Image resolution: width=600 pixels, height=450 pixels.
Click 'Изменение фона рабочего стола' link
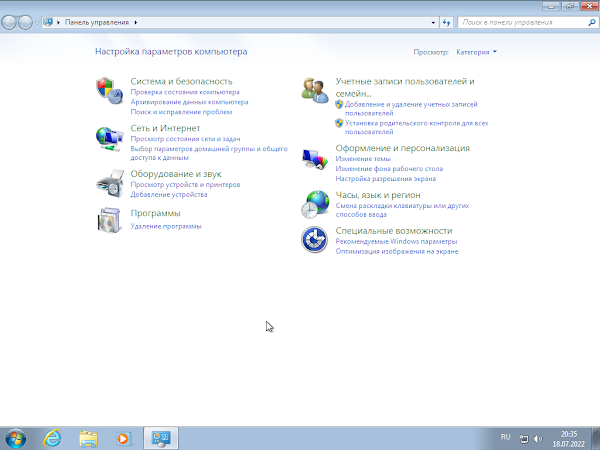[x=389, y=169]
